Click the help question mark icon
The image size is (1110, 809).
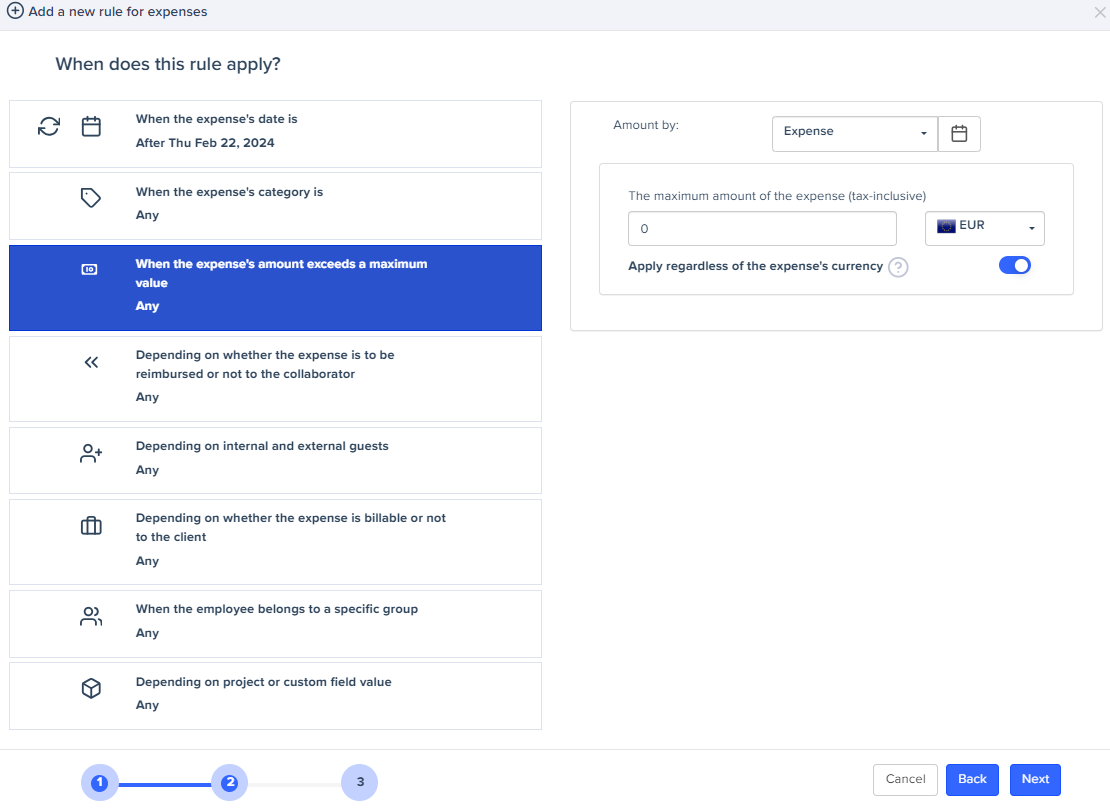(898, 267)
